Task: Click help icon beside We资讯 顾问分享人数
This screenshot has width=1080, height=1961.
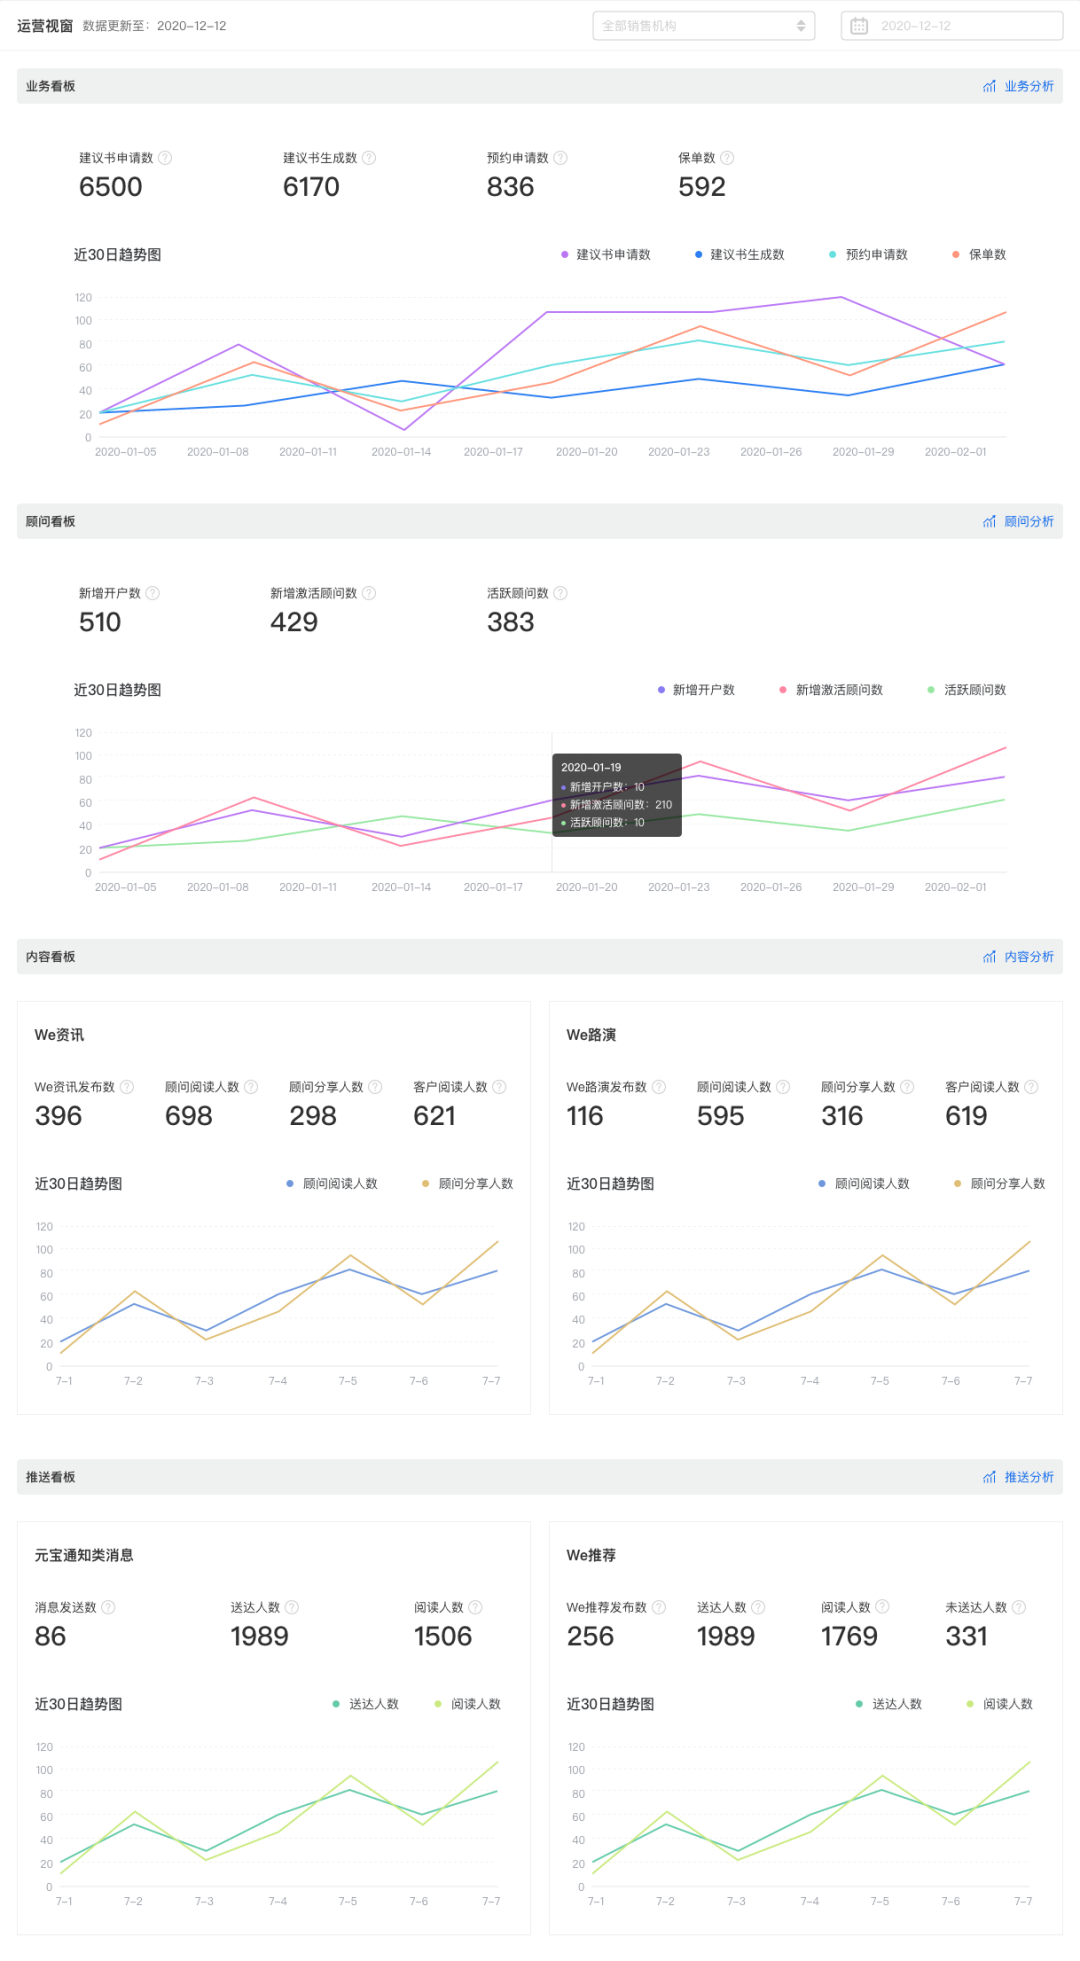Action: [375, 1087]
